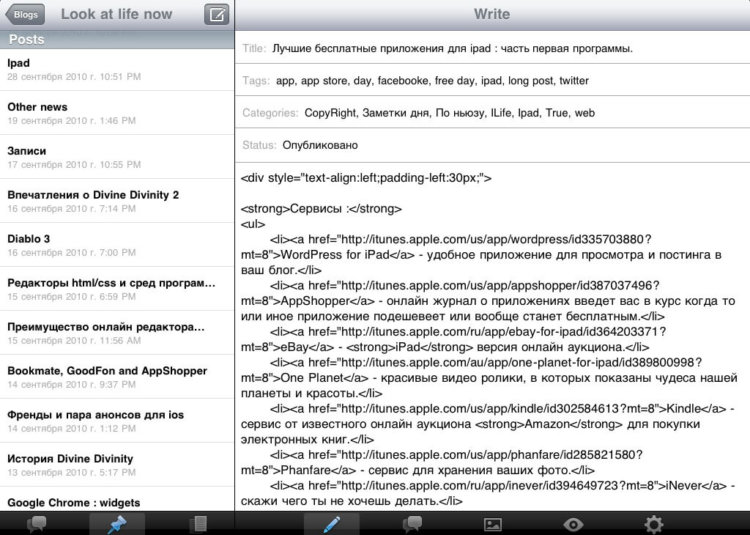Place cursor at the one-planet-for-ipad link line
The width and height of the screenshot is (750, 535).
pos(486,362)
